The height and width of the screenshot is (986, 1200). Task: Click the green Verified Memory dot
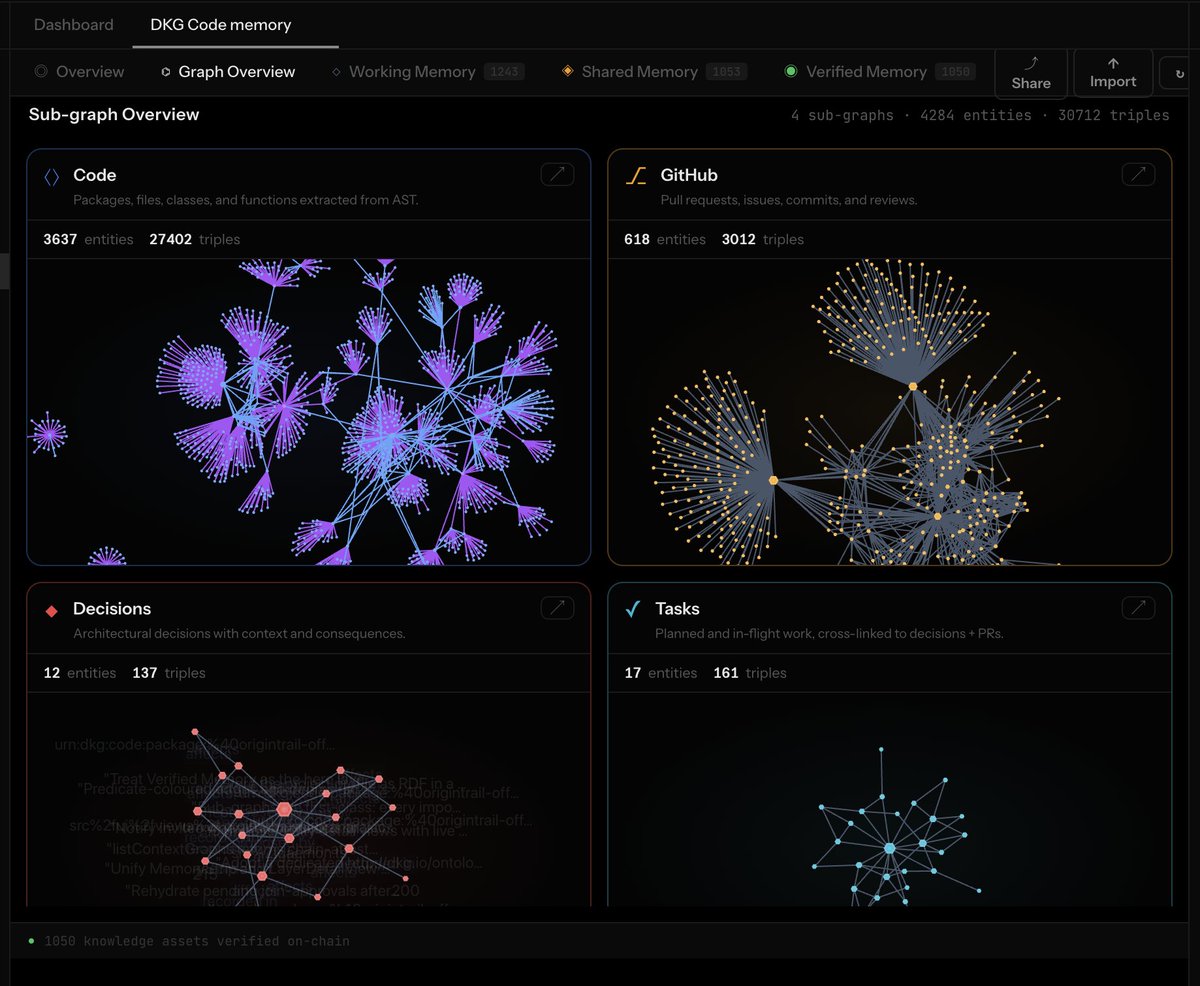coord(791,72)
